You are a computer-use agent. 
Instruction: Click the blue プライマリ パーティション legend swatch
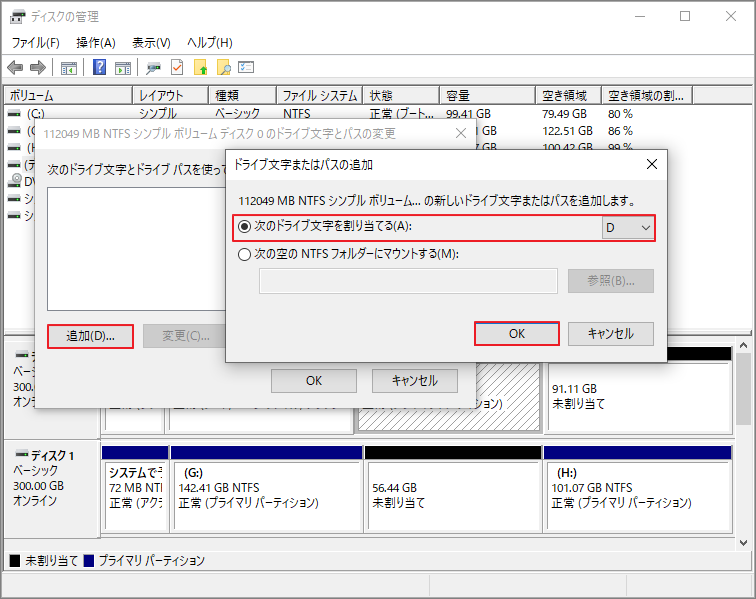click(x=89, y=560)
